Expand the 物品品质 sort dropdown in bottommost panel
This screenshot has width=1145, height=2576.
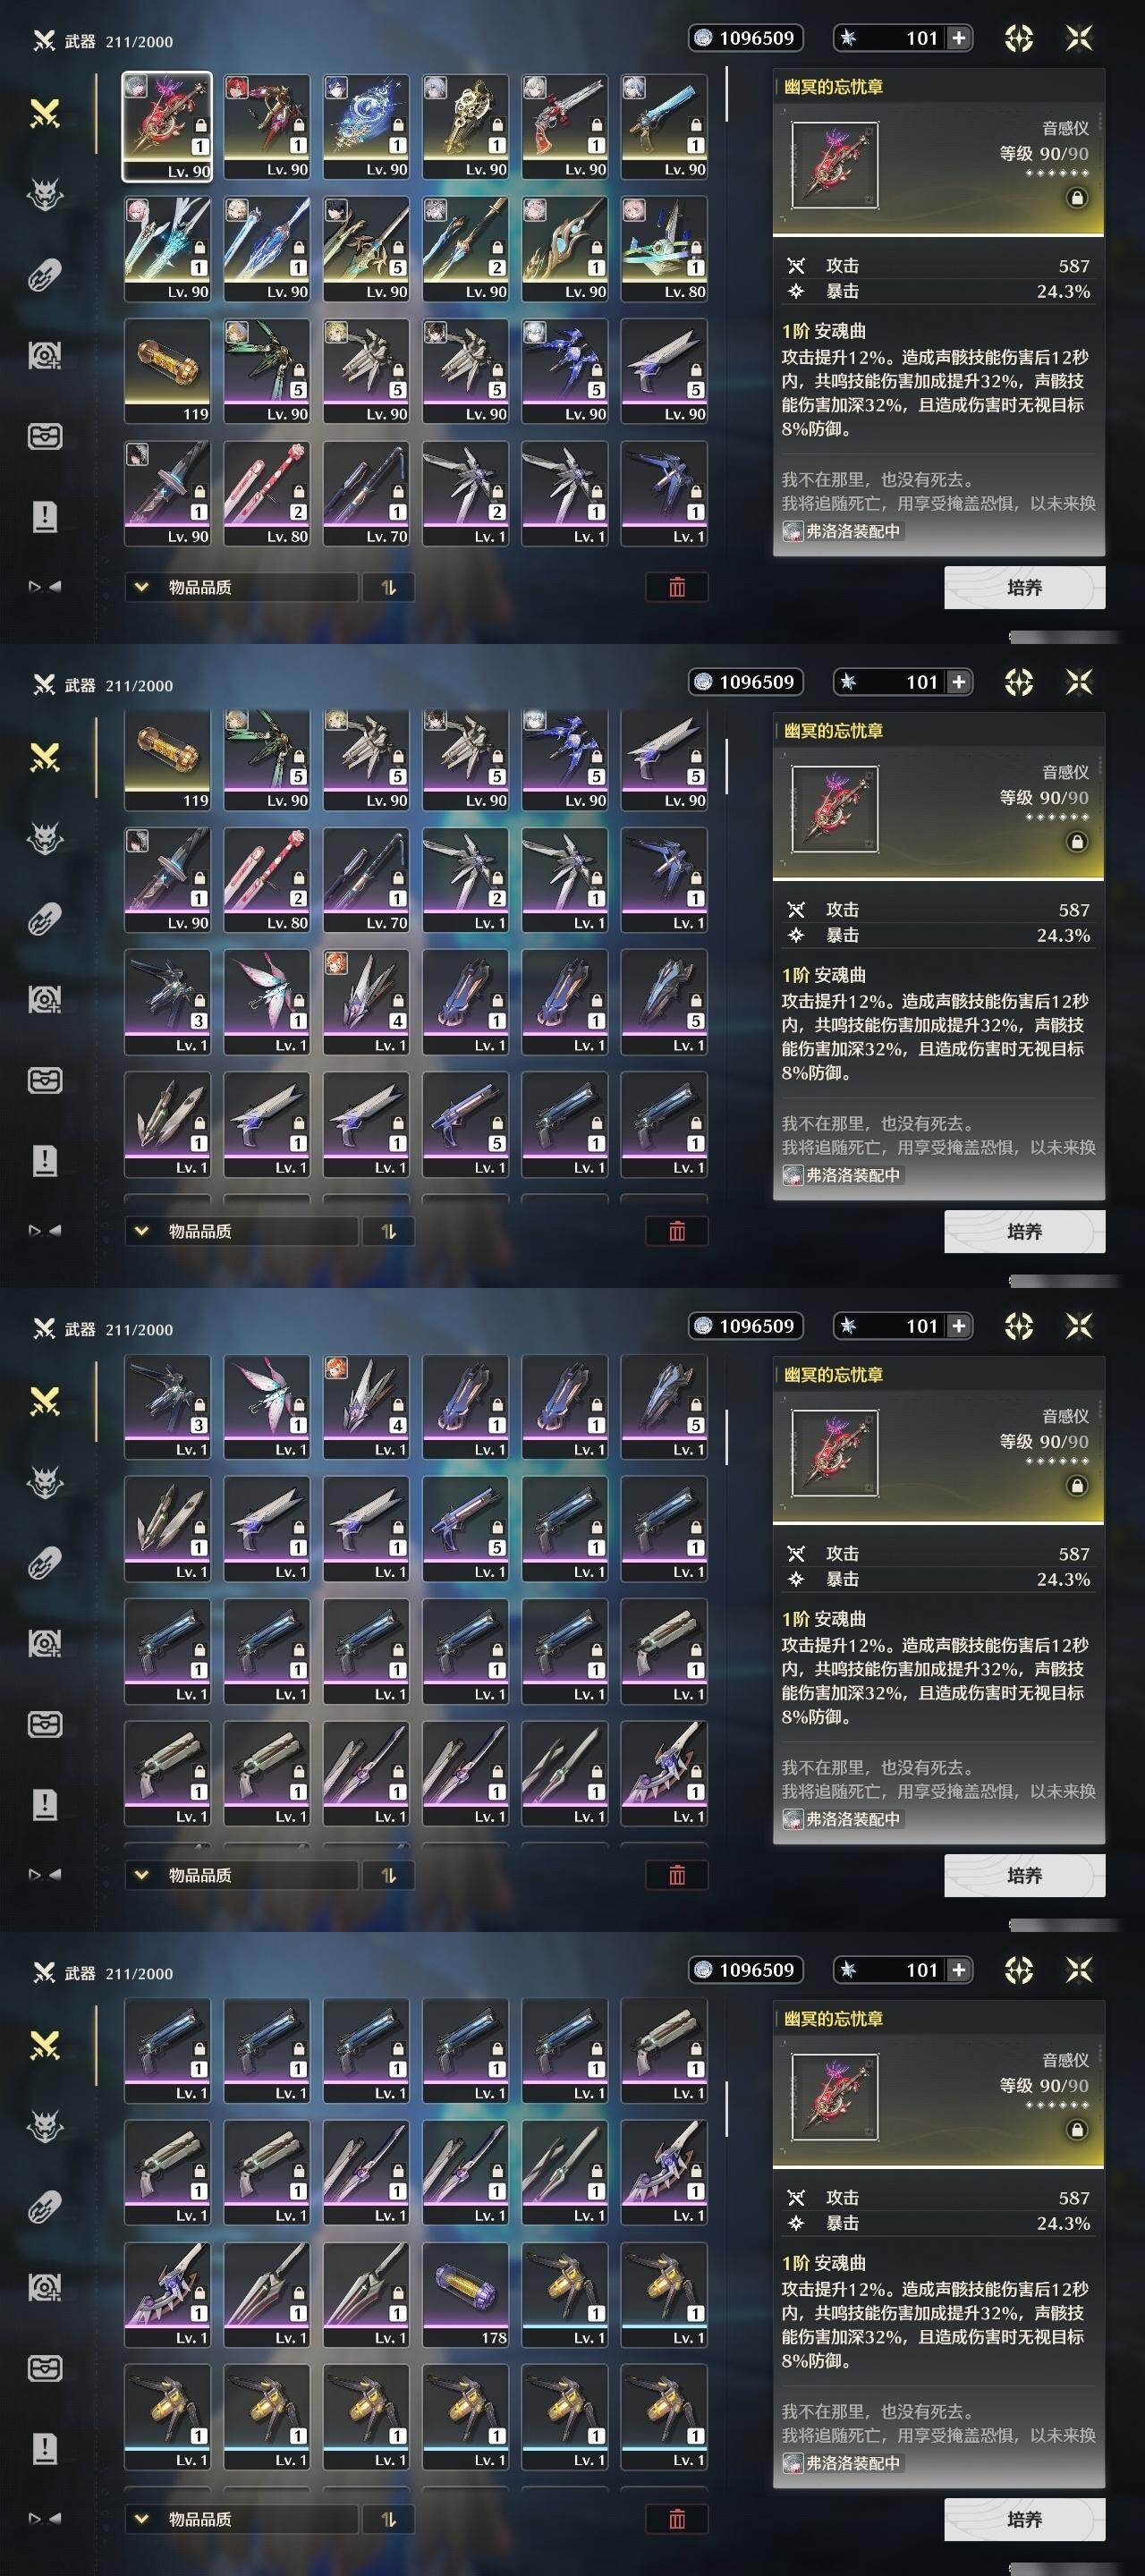[241, 2519]
